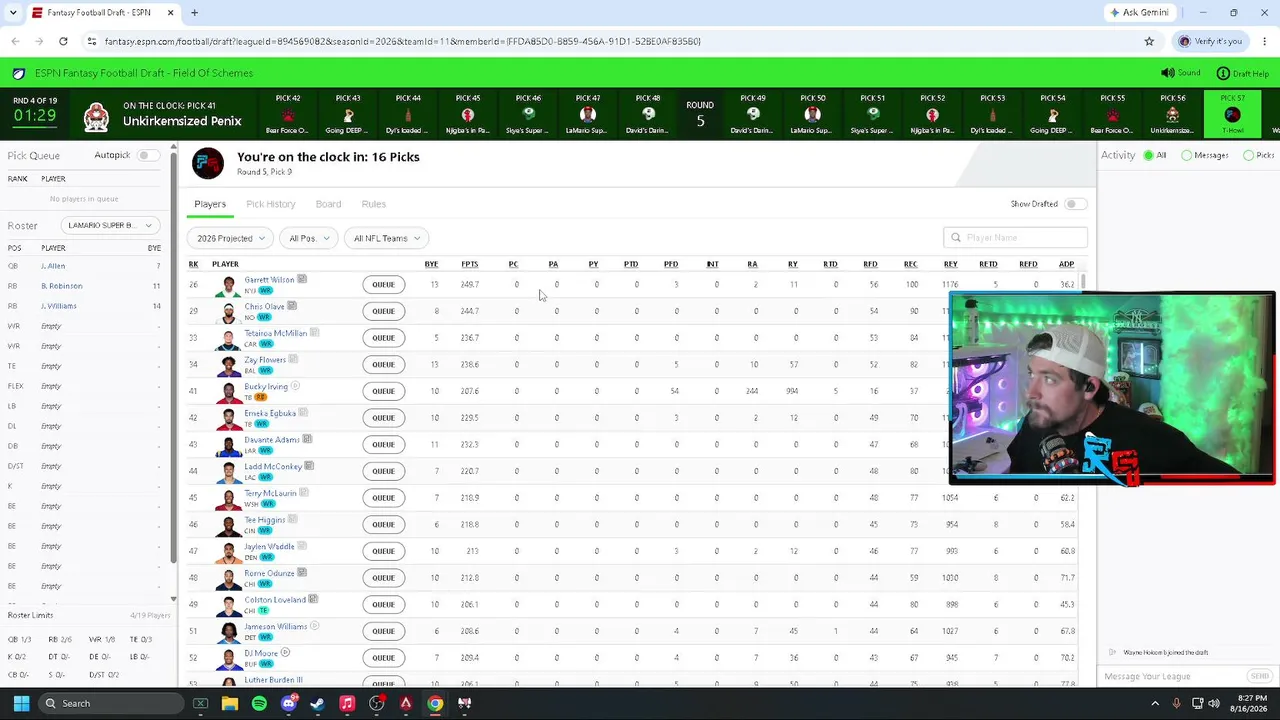Screen dimensions: 1280x720
Task: Open the Draft Help info icon
Action: [x=1222, y=73]
